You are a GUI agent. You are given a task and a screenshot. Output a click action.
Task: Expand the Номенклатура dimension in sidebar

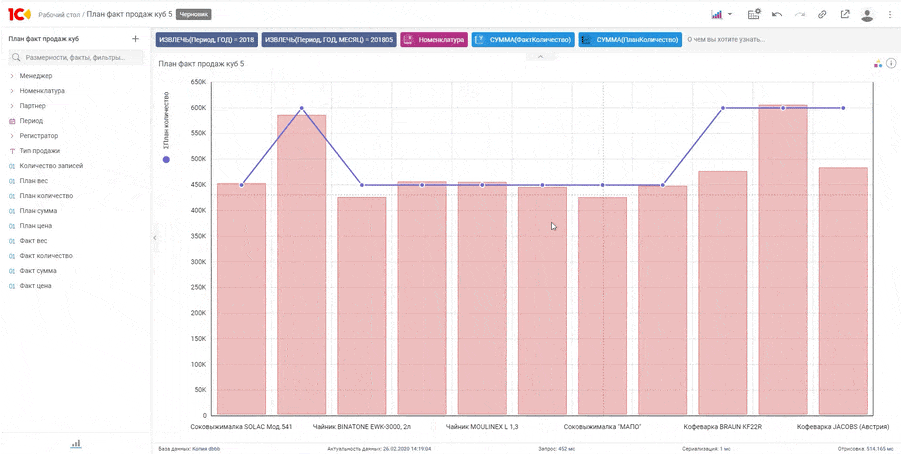pos(12,91)
